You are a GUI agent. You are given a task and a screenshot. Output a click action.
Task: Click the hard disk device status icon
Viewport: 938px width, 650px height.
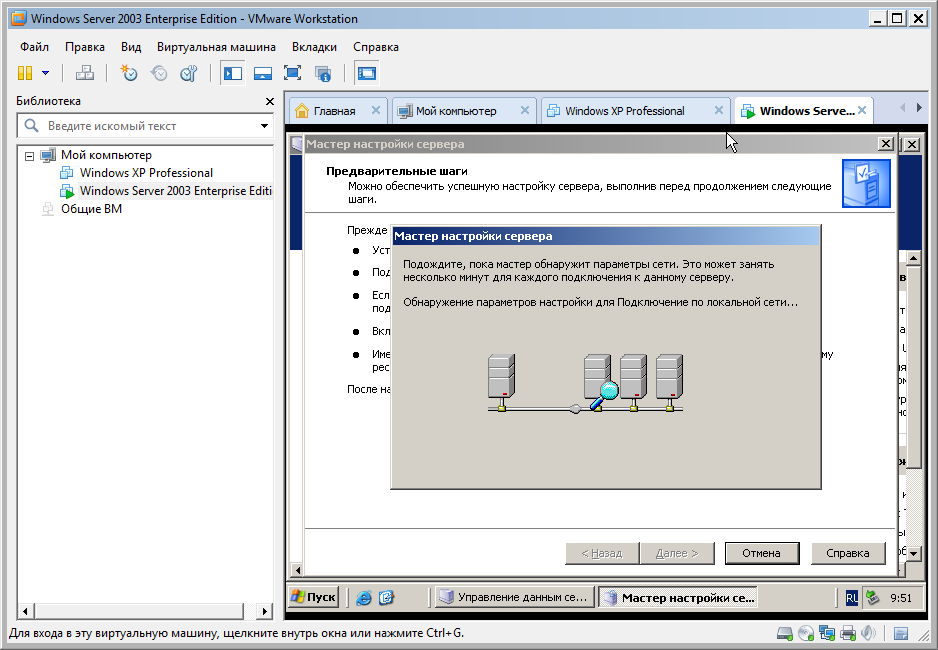784,633
